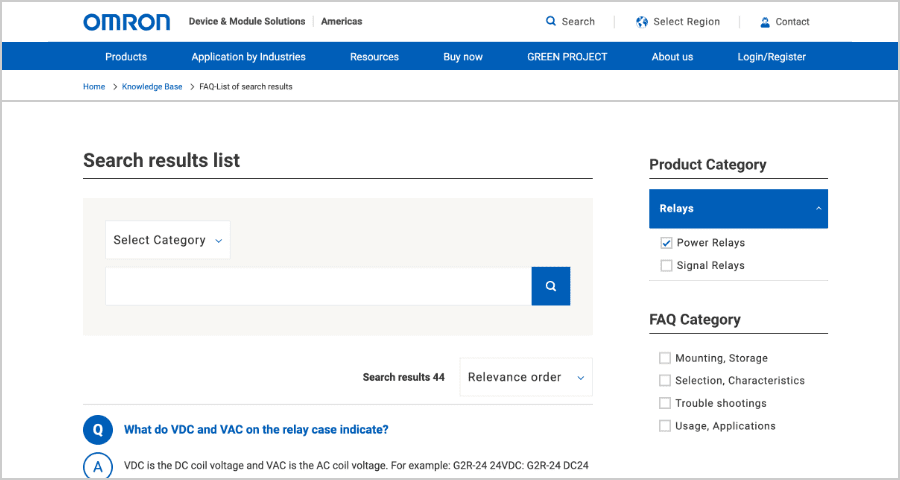The height and width of the screenshot is (480, 900).
Task: Click the blue Q question icon
Action: tap(98, 430)
